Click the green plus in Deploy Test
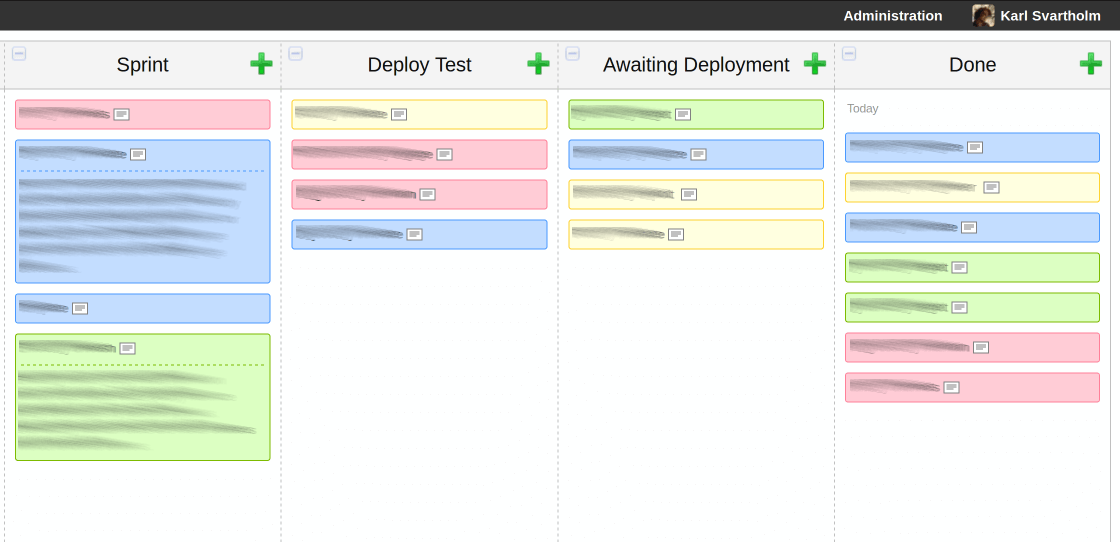This screenshot has width=1120, height=542. (x=538, y=65)
